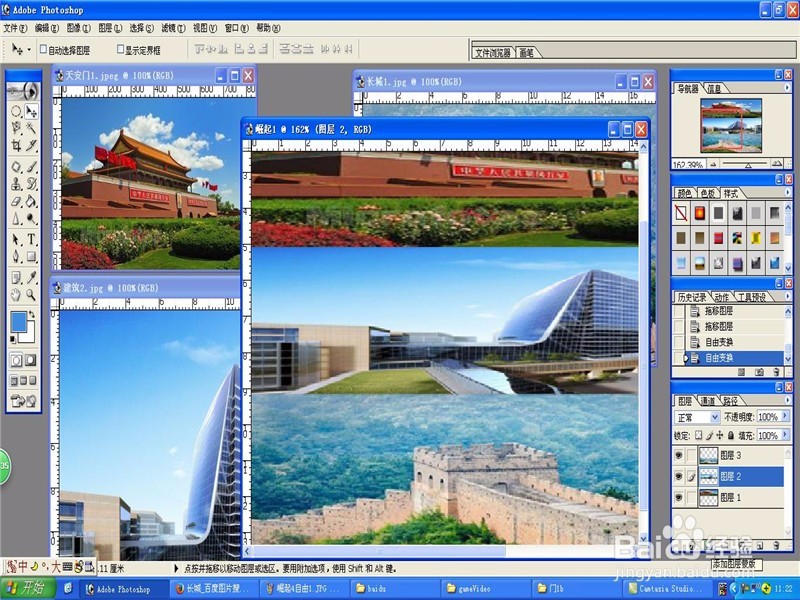Select the Magic Wand tool
Image resolution: width=800 pixels, height=600 pixels.
click(31, 128)
